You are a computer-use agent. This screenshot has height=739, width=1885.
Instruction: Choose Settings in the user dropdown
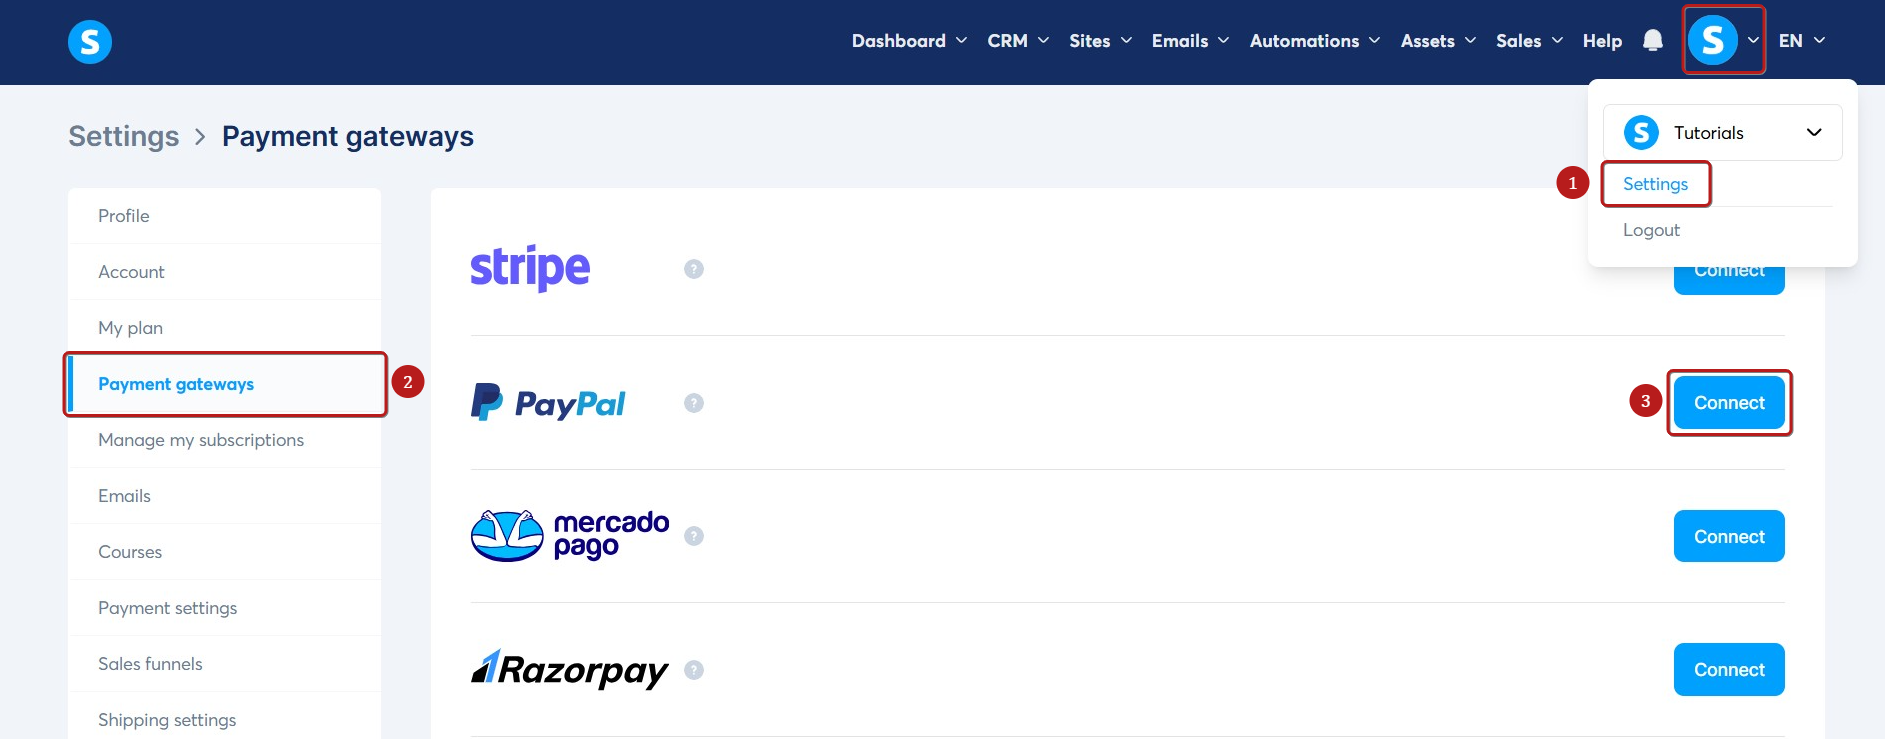click(x=1655, y=184)
